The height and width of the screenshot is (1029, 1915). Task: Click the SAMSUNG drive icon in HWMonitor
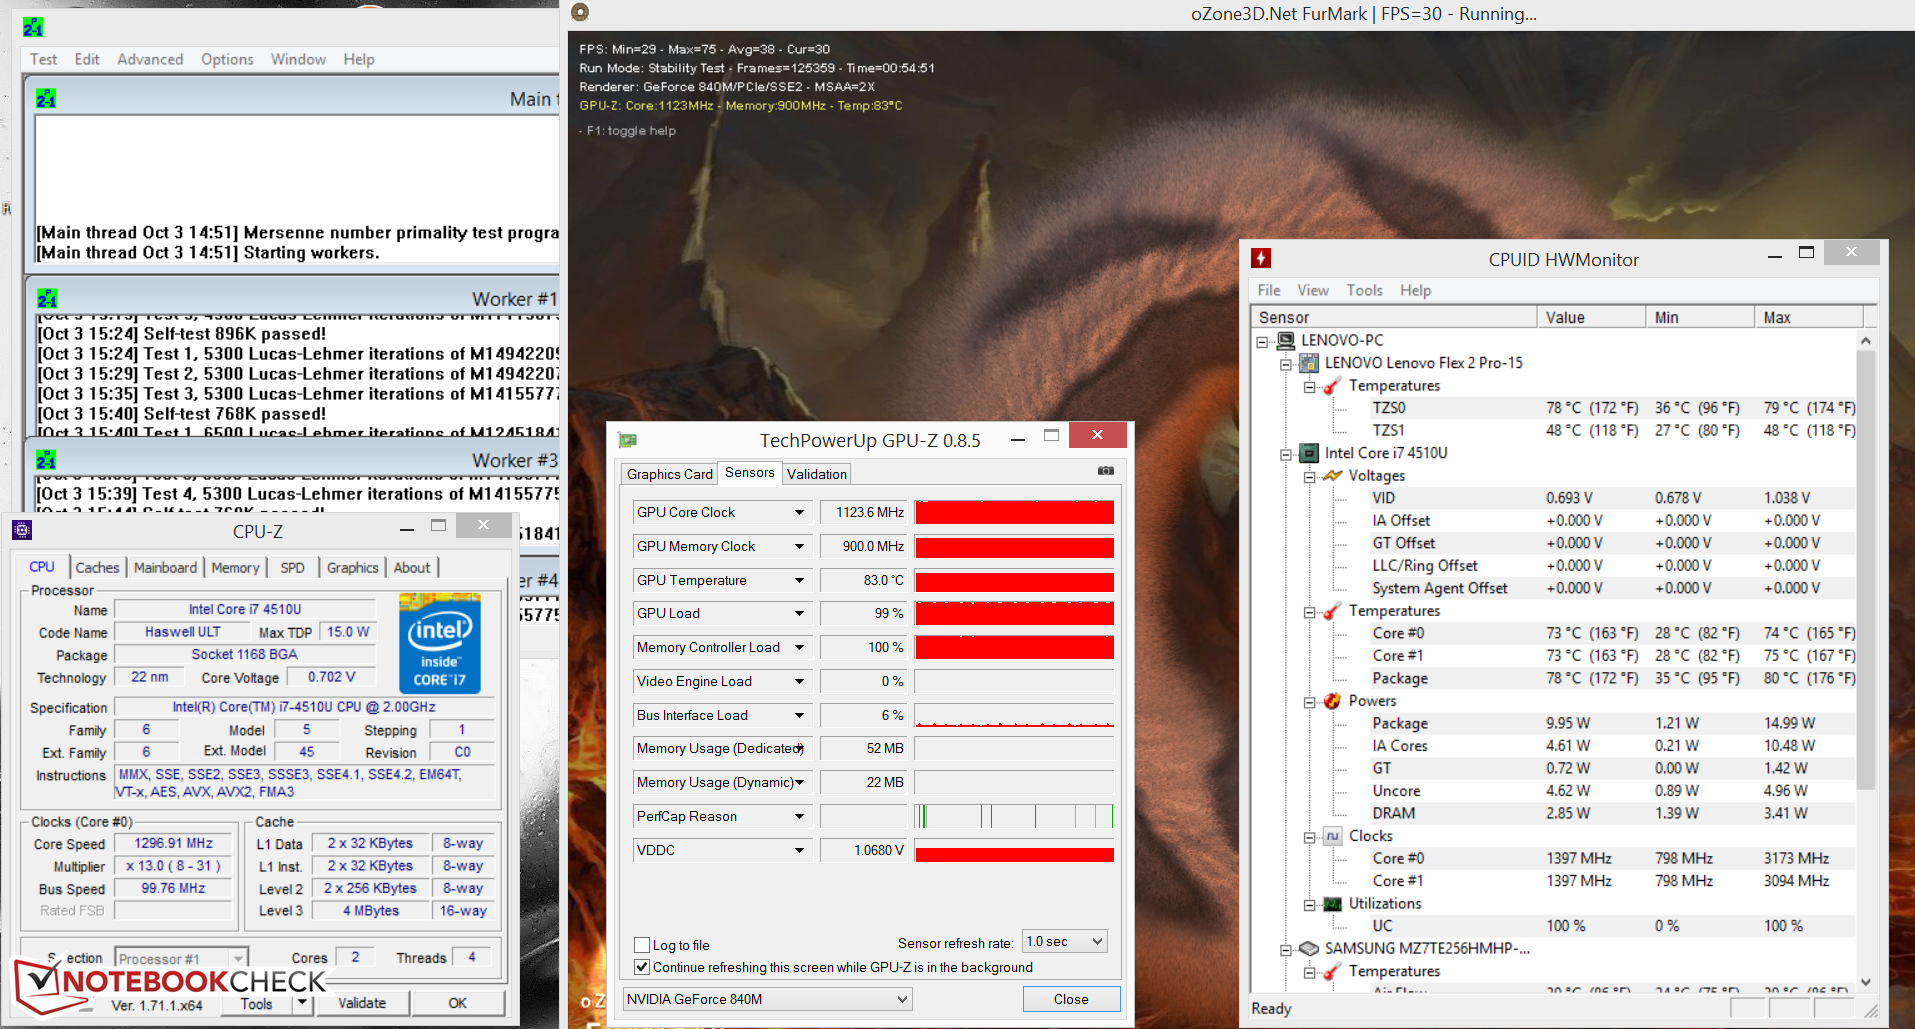click(1309, 948)
